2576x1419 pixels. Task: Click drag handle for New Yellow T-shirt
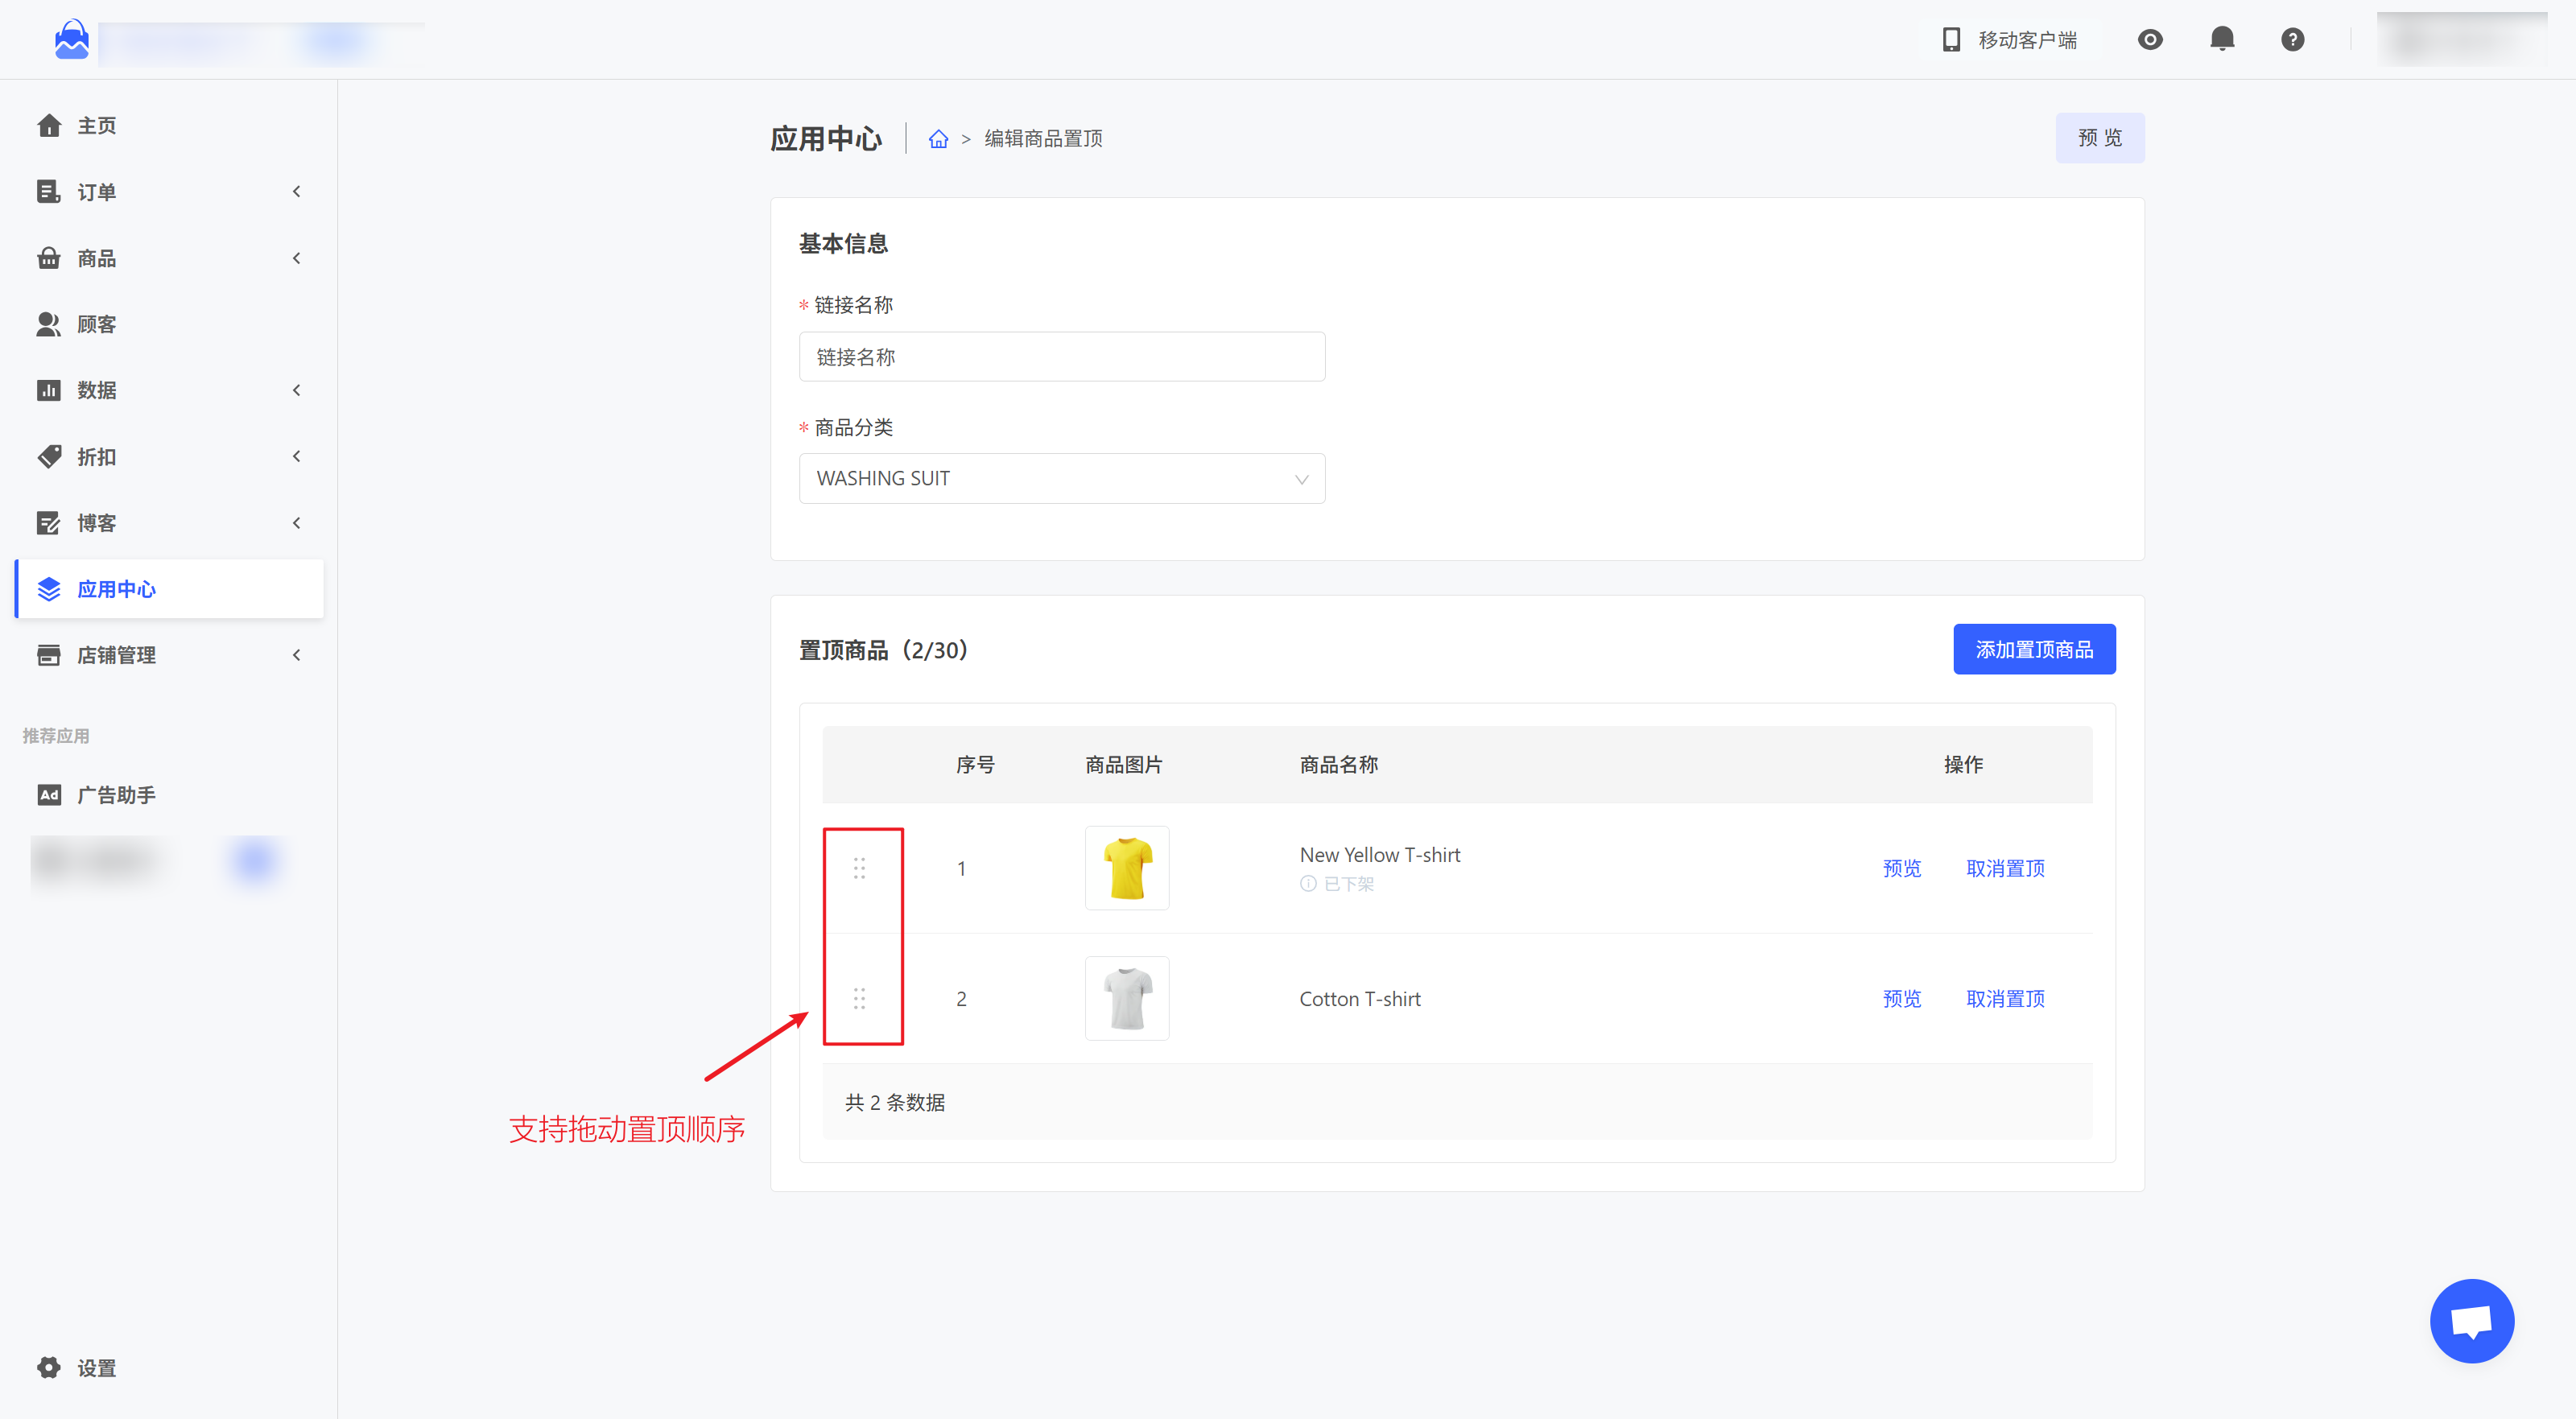[x=859, y=868]
